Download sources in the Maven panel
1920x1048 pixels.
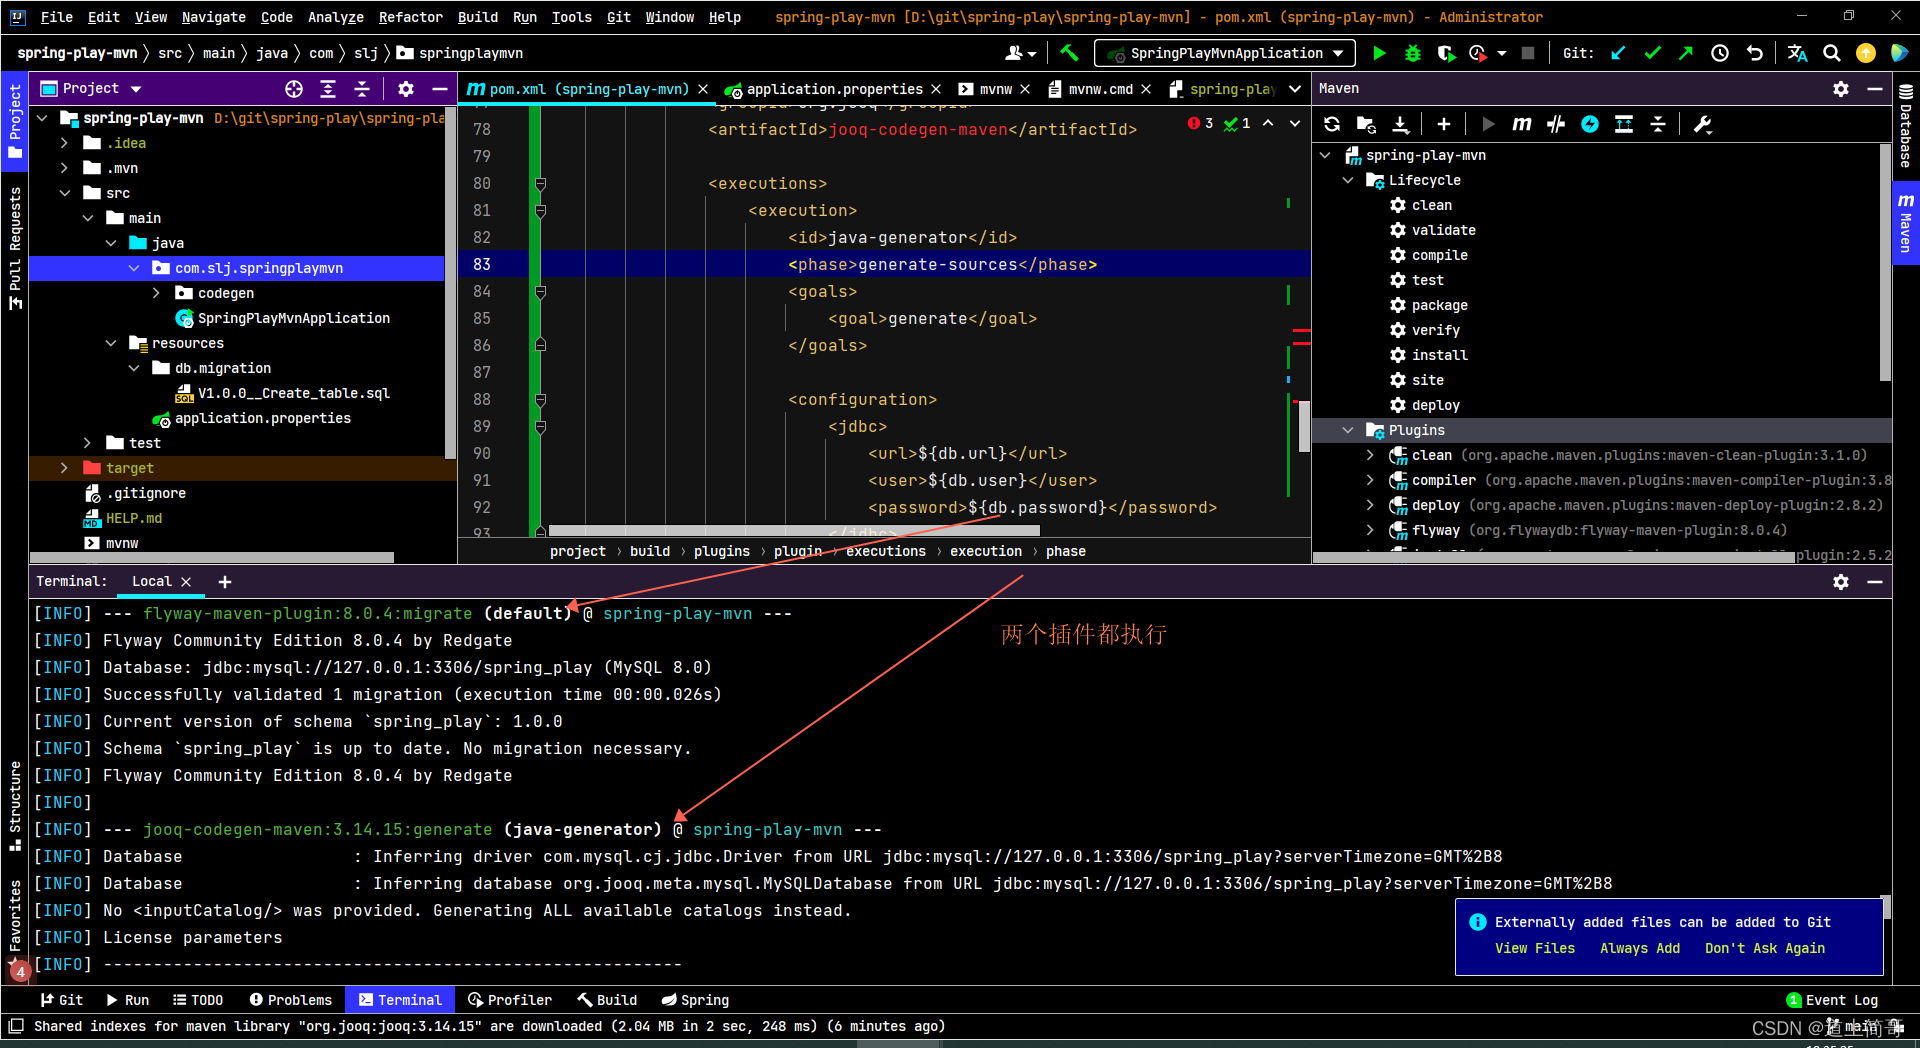coord(1401,124)
